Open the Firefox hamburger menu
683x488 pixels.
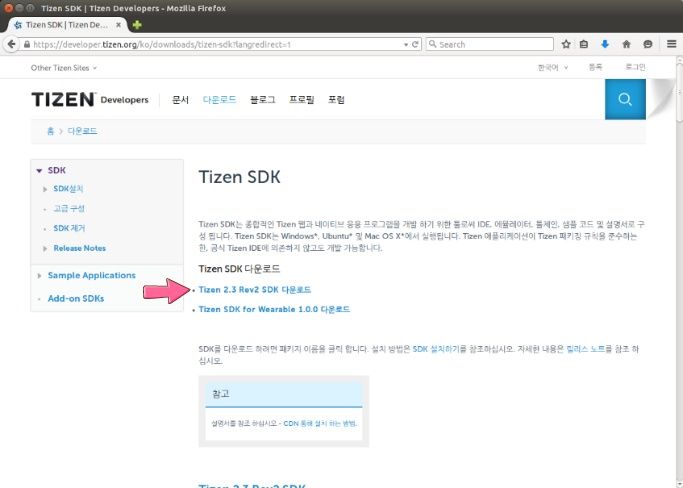[x=671, y=44]
